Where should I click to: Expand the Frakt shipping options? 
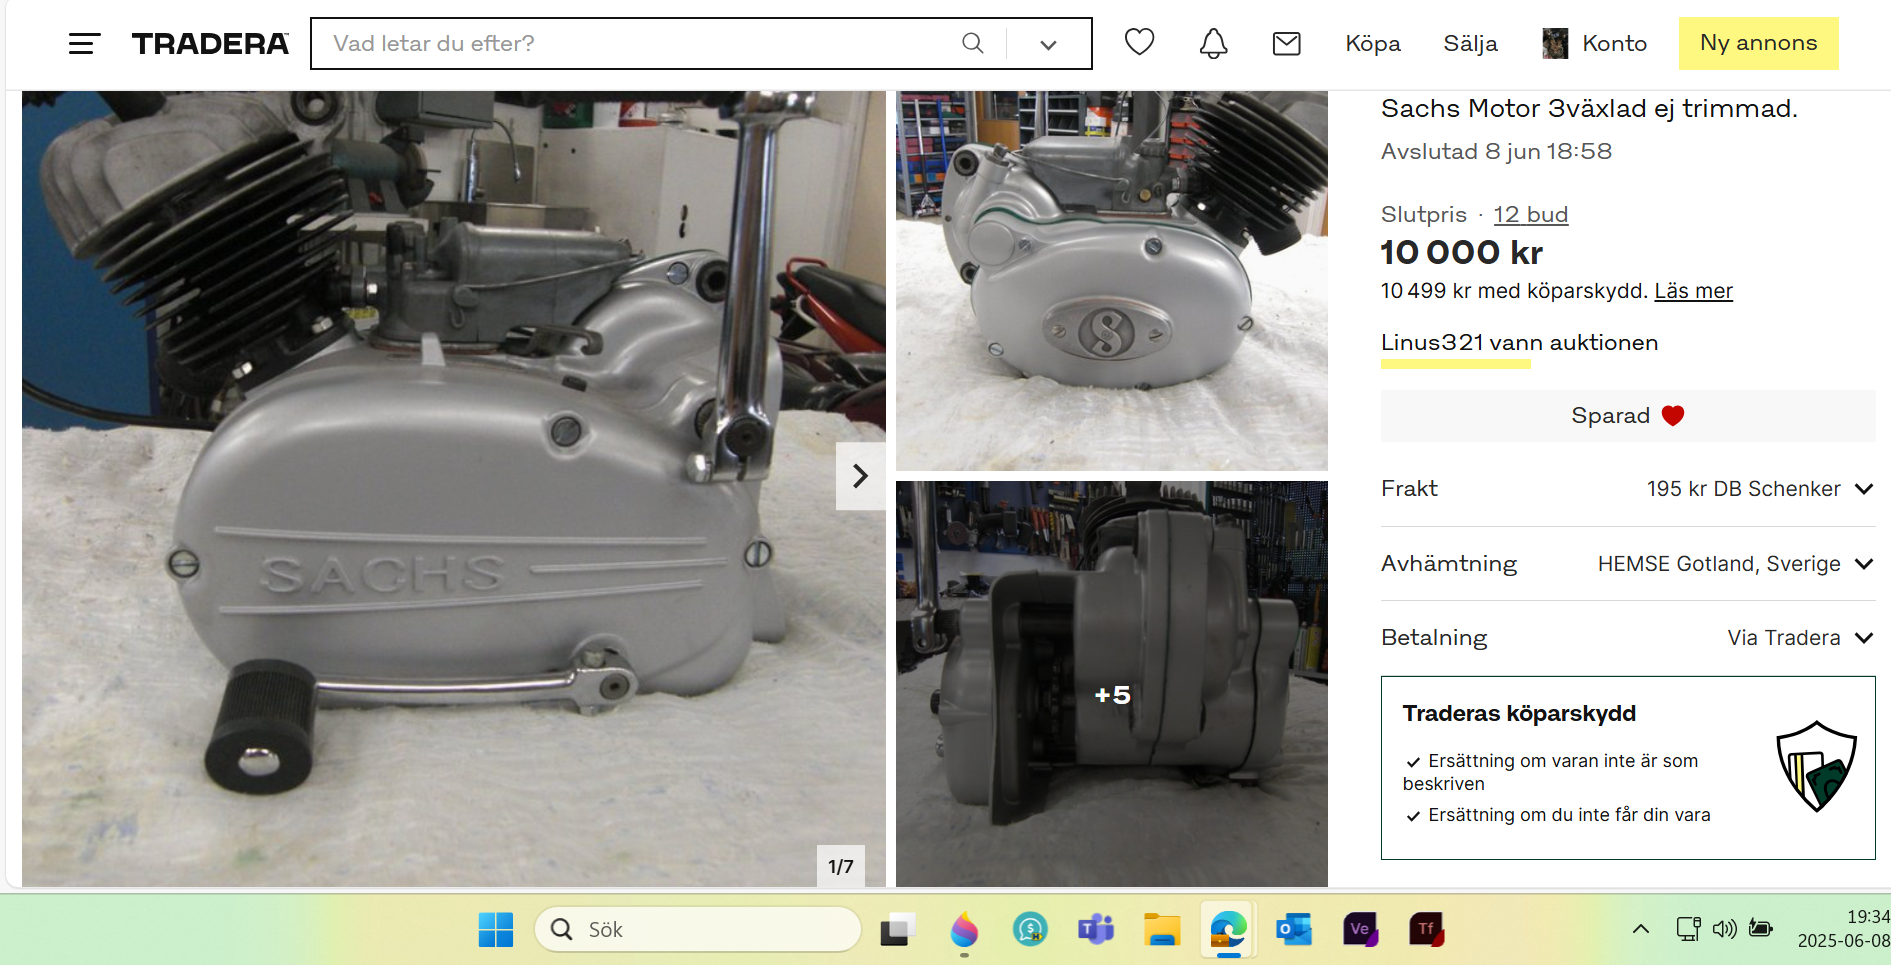click(x=1863, y=489)
